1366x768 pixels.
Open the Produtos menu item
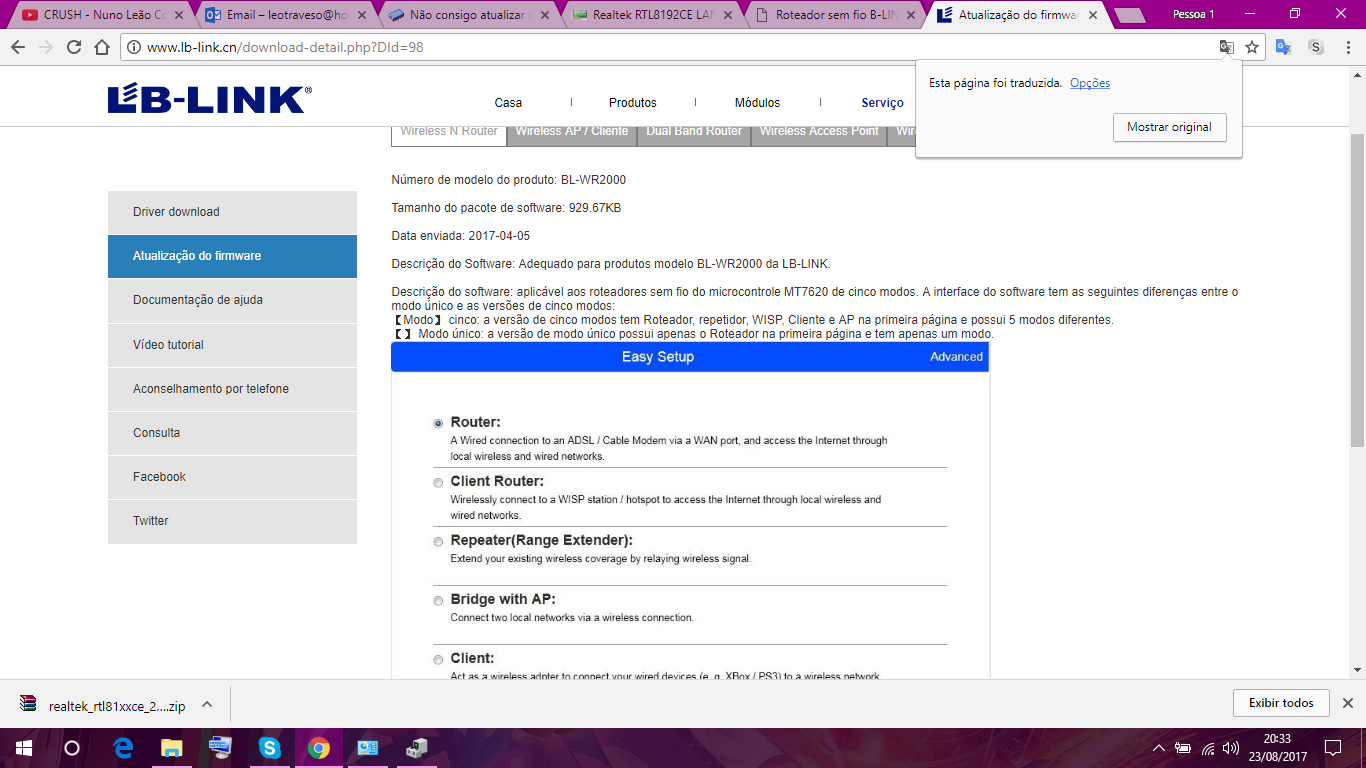[633, 103]
